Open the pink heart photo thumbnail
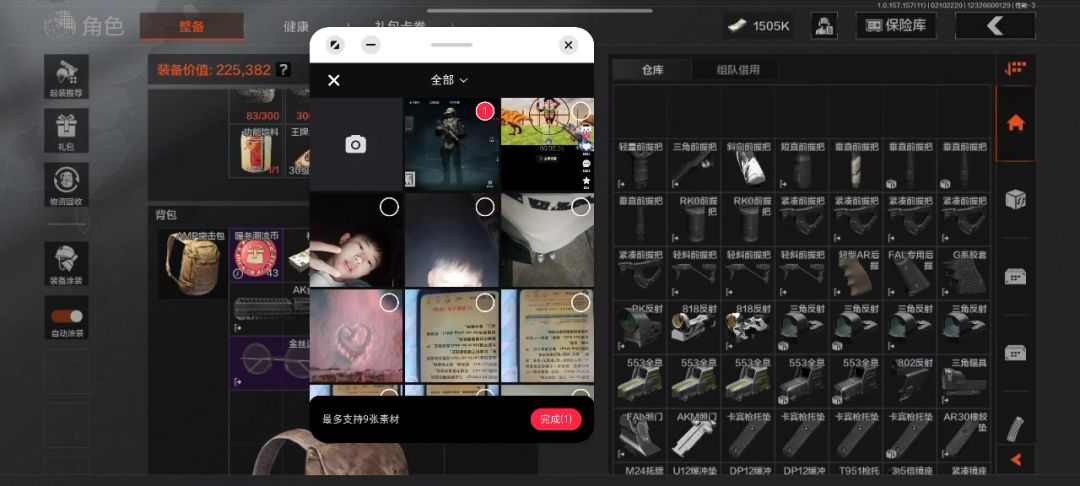Viewport: 1080px width, 486px height. (x=356, y=335)
